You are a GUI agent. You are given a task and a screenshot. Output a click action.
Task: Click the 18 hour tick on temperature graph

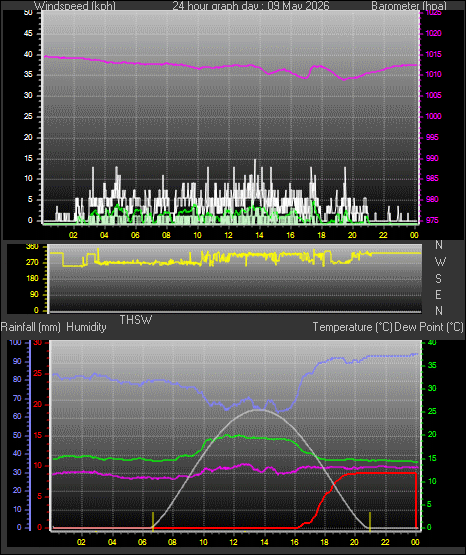pyautogui.click(x=324, y=542)
